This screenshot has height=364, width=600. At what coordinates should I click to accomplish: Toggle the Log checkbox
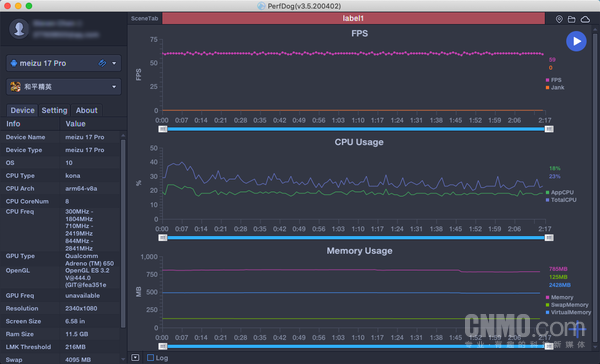coord(150,357)
